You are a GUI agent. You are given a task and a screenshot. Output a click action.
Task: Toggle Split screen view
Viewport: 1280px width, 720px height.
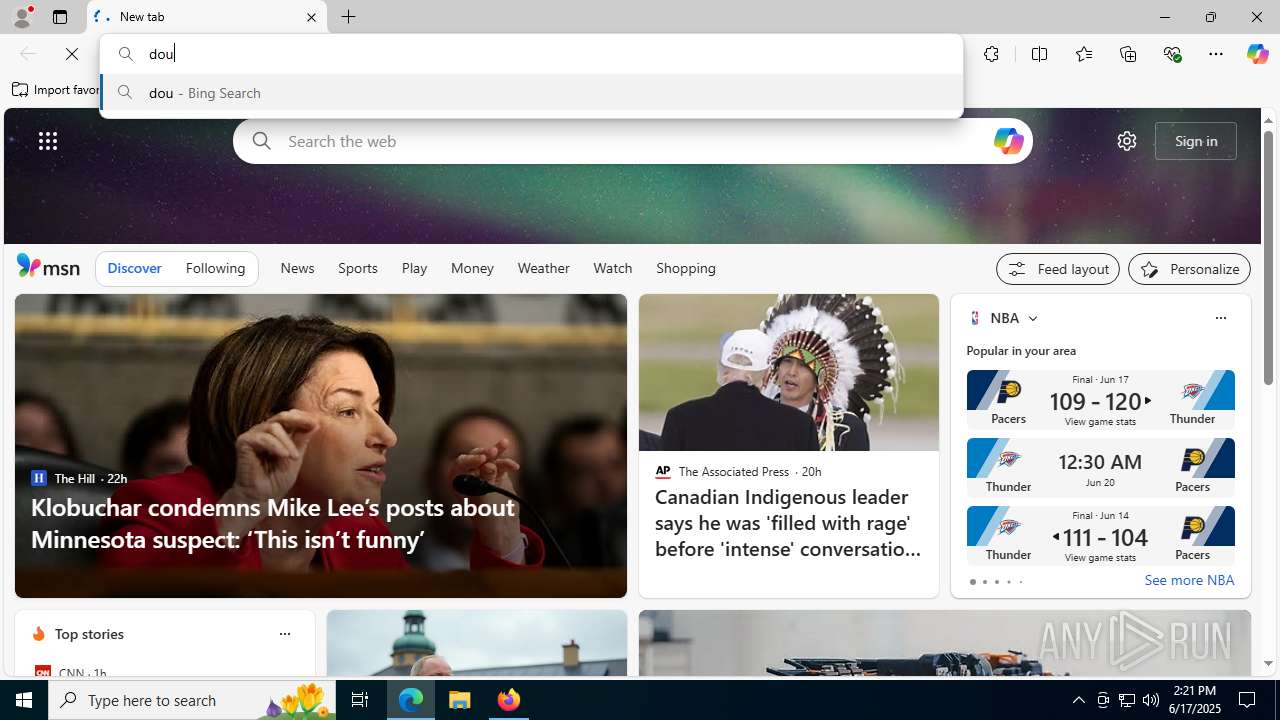1039,54
